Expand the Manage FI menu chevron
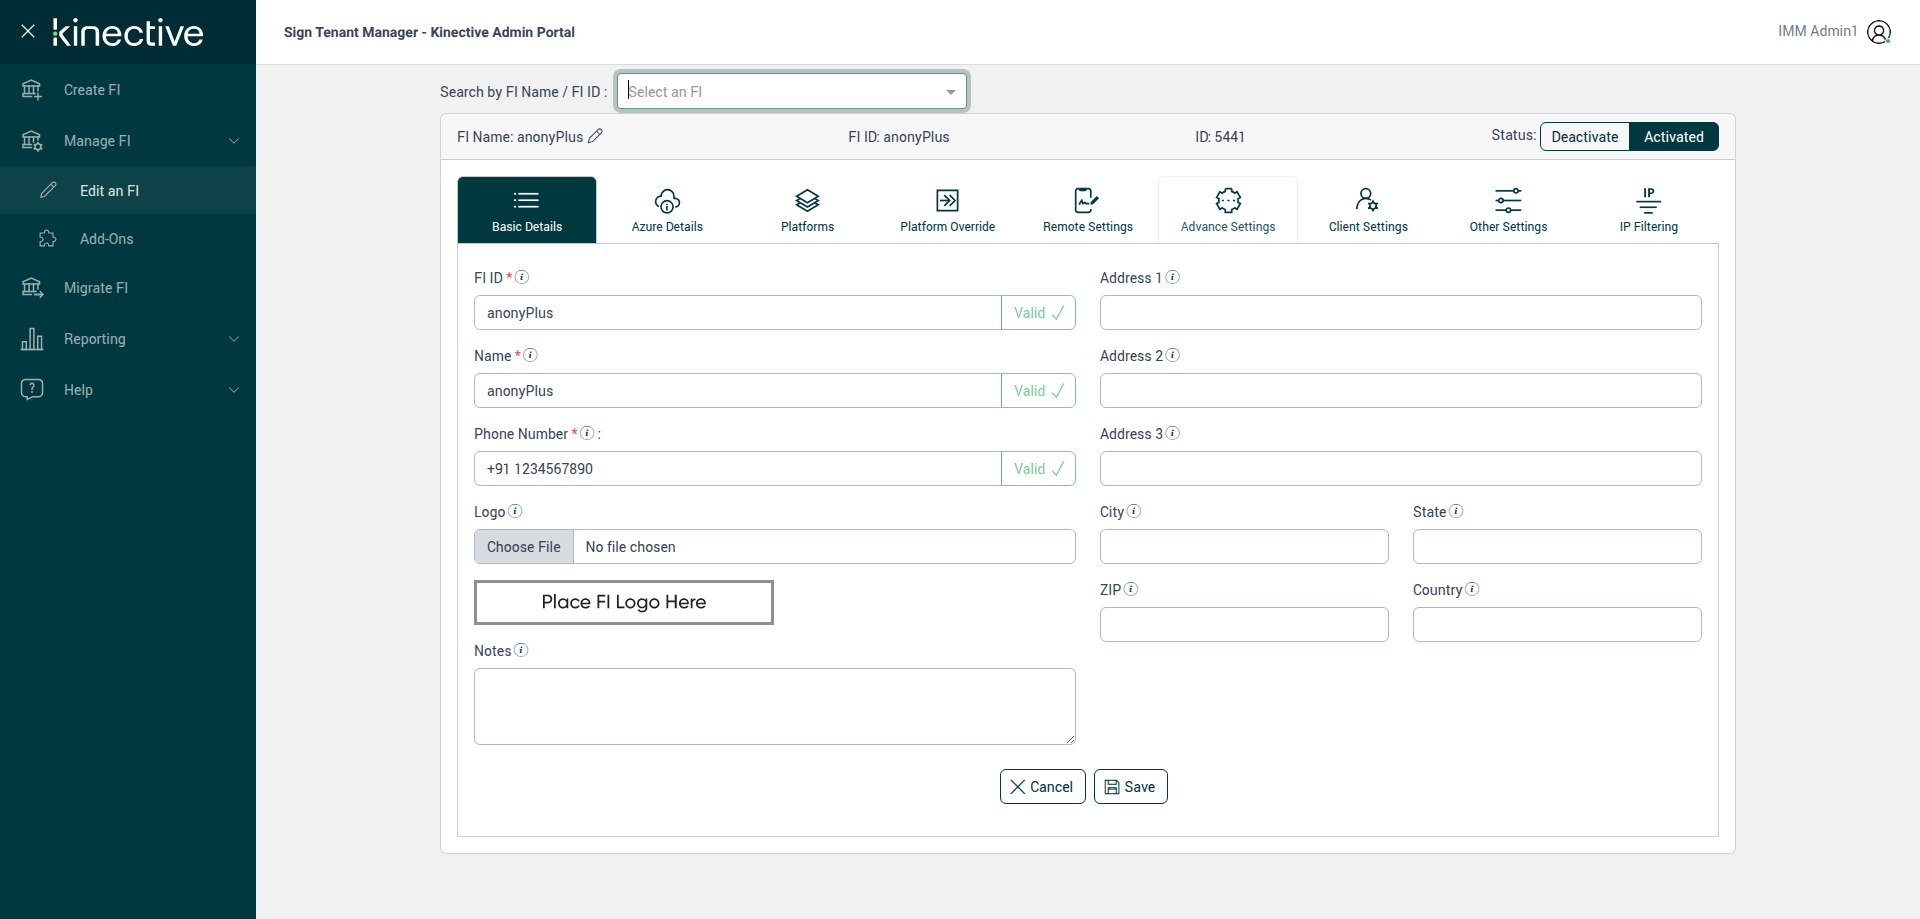1920x919 pixels. pyautogui.click(x=234, y=141)
